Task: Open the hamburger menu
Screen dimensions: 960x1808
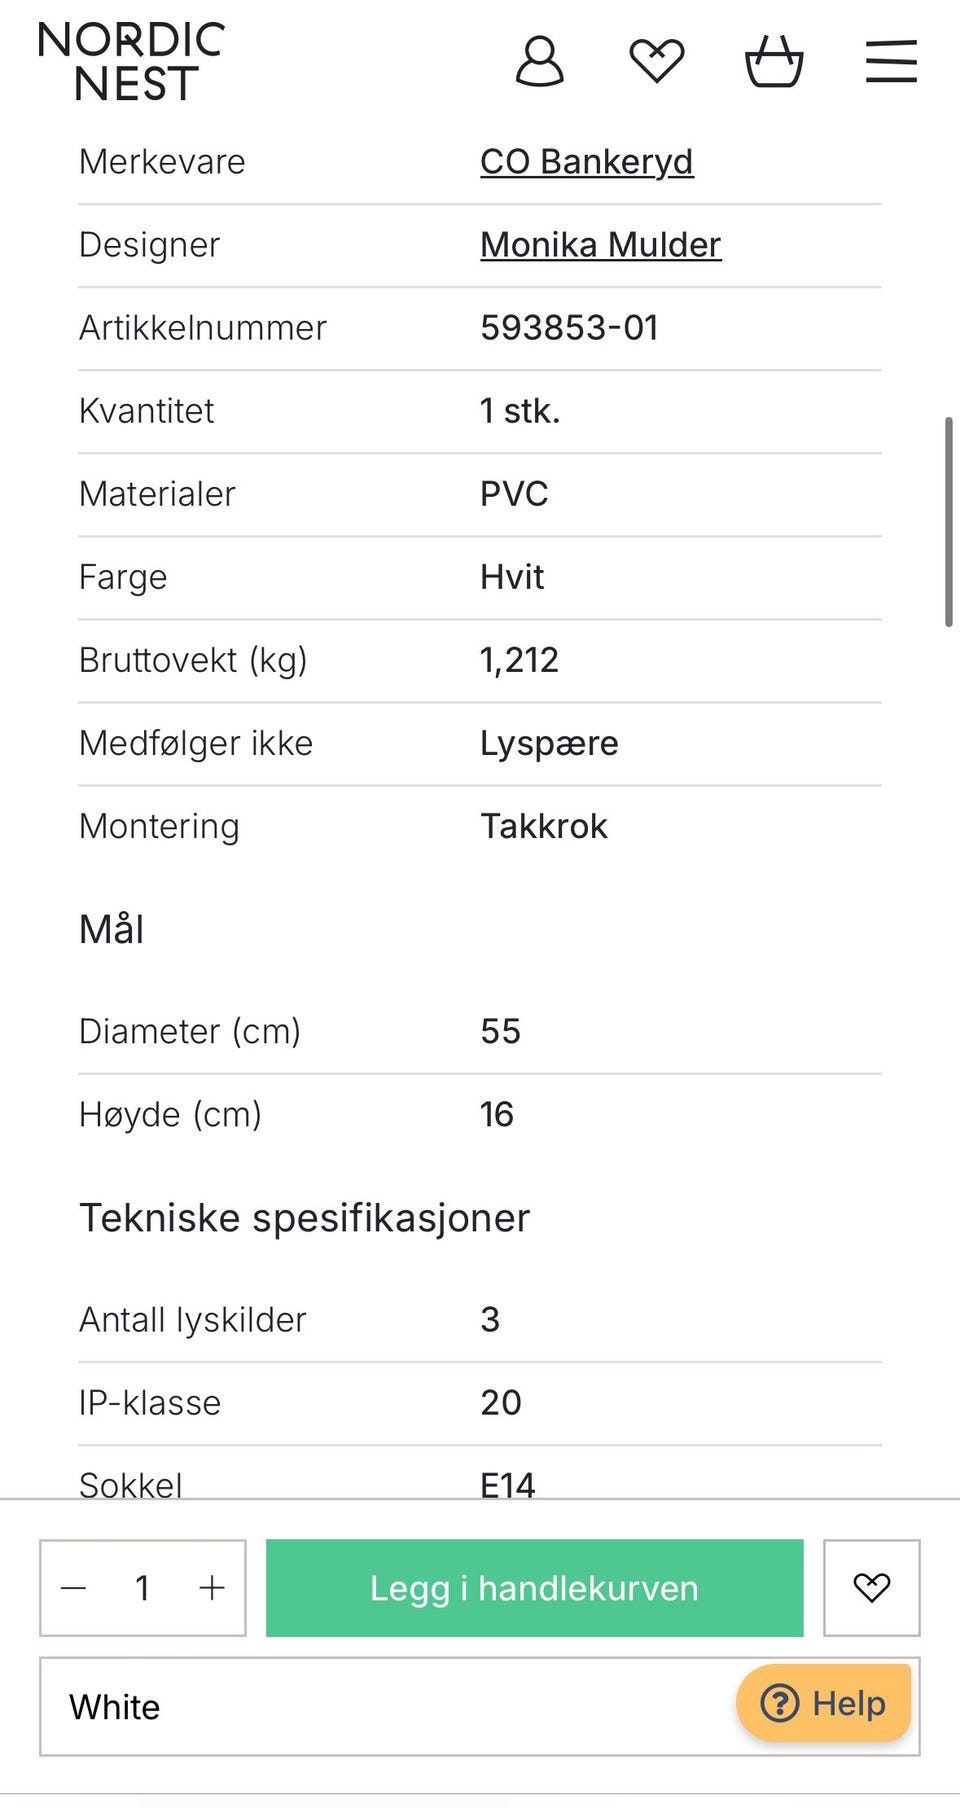Action: pyautogui.click(x=891, y=61)
